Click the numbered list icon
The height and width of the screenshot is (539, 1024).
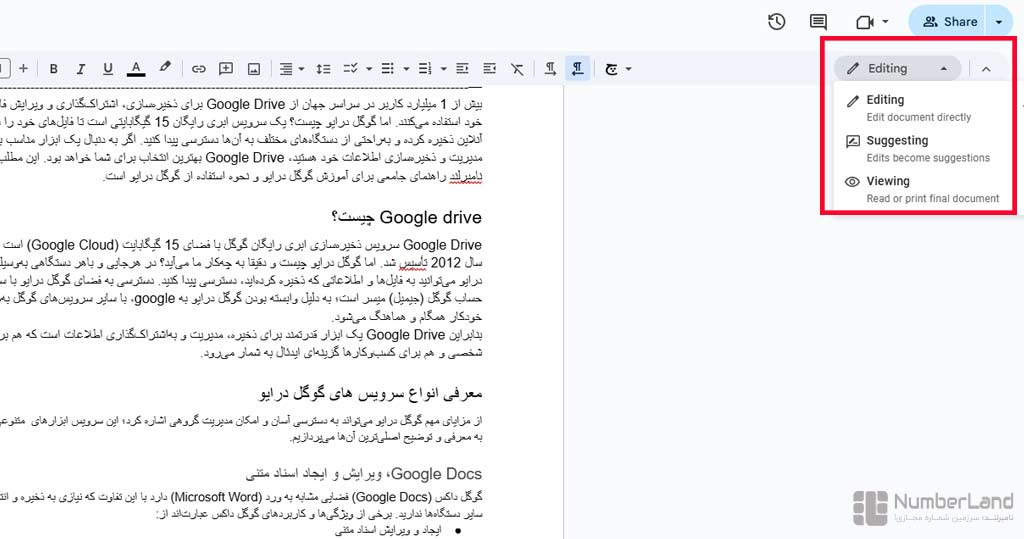pos(425,69)
